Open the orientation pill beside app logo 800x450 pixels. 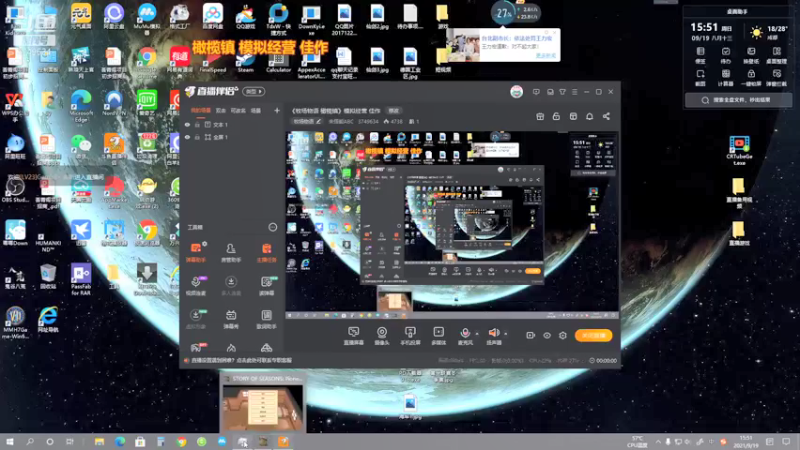click(x=254, y=92)
